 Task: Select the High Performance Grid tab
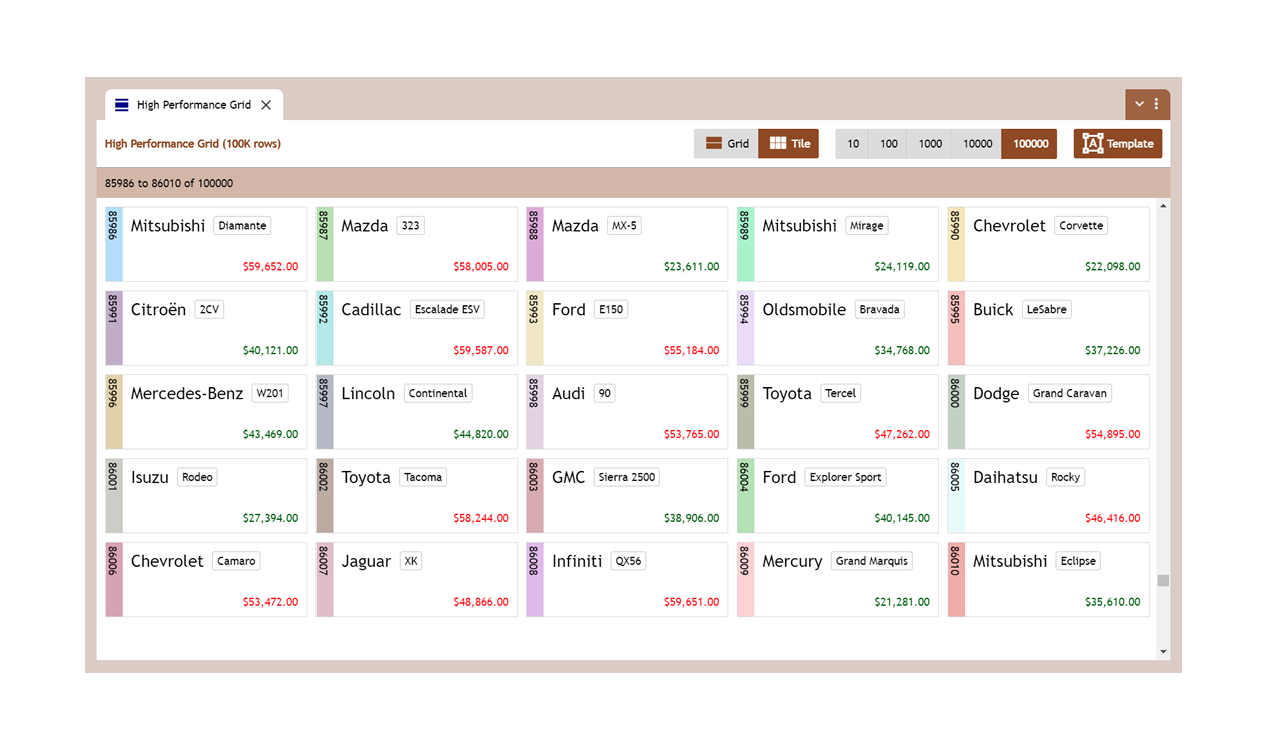point(194,105)
